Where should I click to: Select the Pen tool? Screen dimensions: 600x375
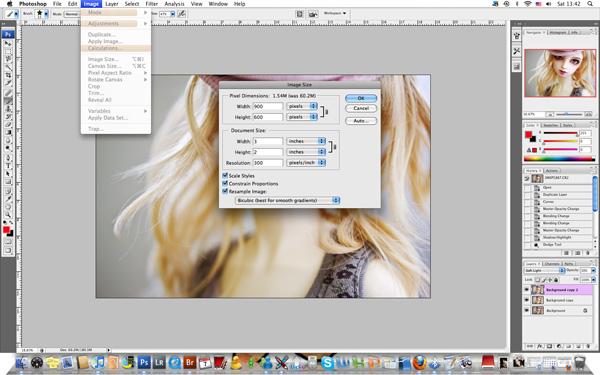8,158
